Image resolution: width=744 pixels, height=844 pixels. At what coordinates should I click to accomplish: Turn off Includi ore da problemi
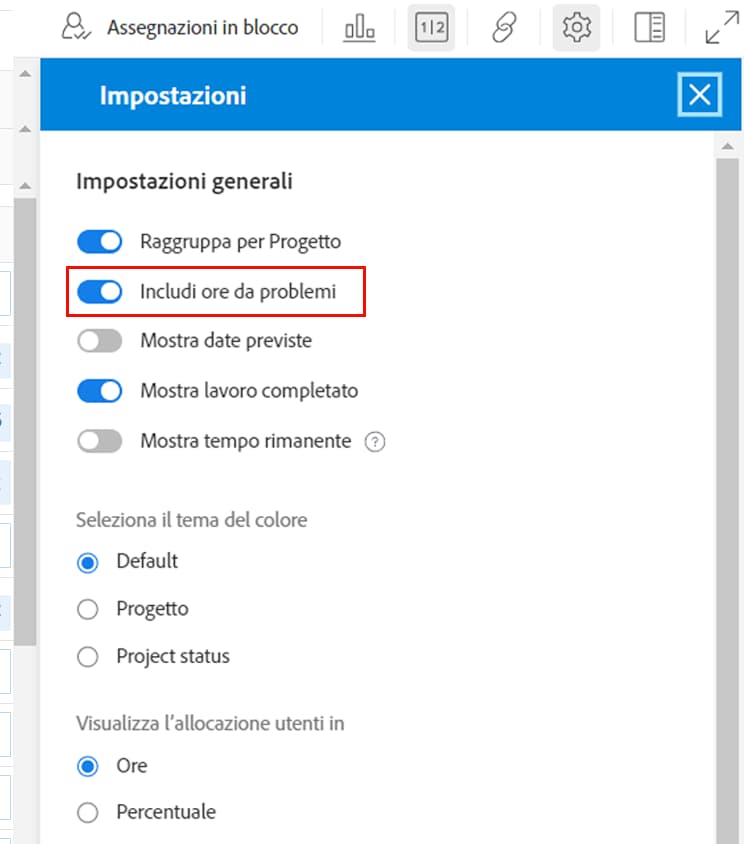pyautogui.click(x=100, y=292)
